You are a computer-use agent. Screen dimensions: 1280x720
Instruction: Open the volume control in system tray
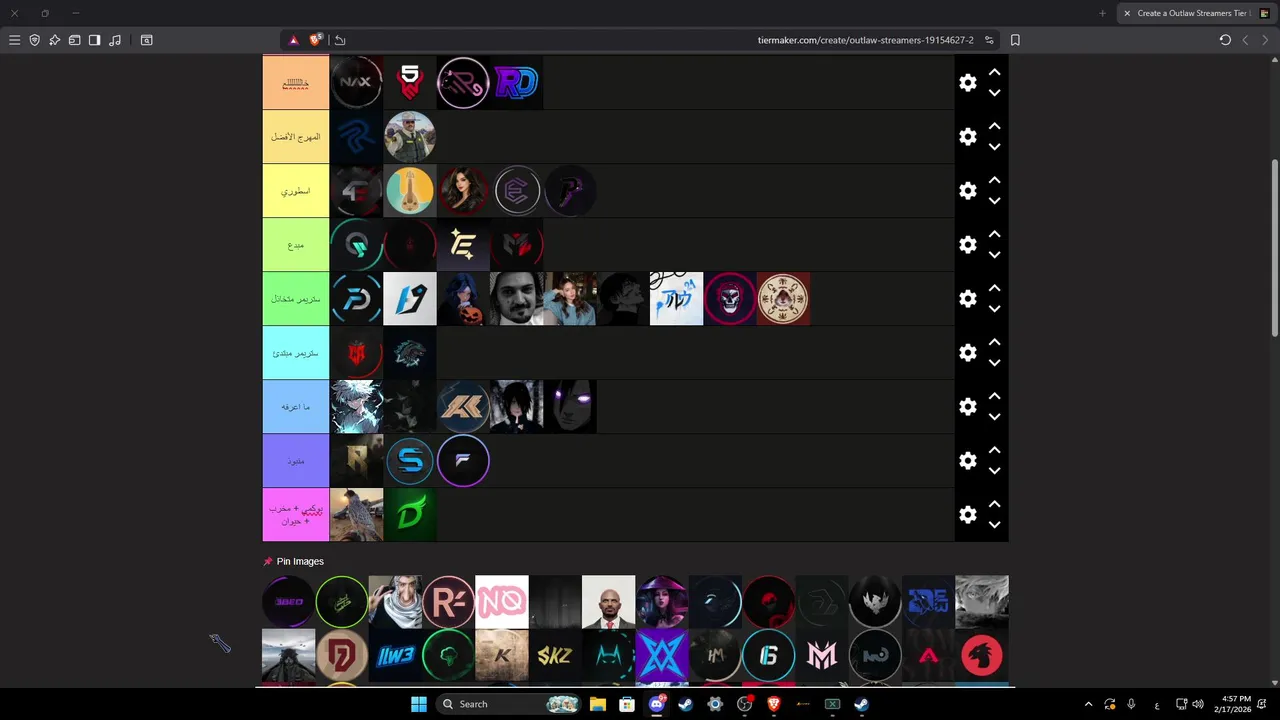[x=1198, y=704]
